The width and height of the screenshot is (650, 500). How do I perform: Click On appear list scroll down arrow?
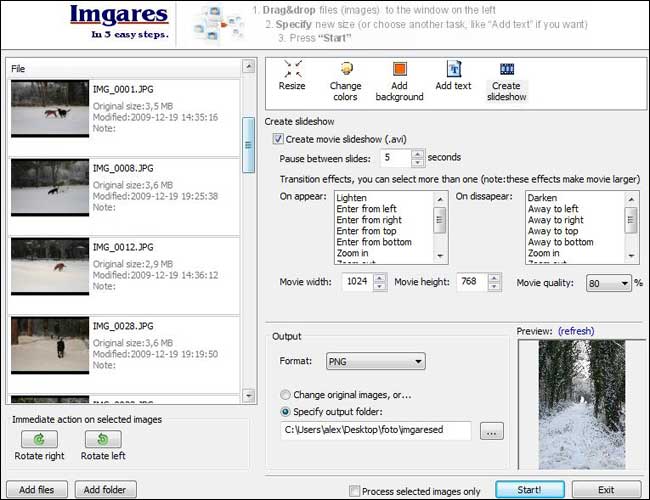440,256
